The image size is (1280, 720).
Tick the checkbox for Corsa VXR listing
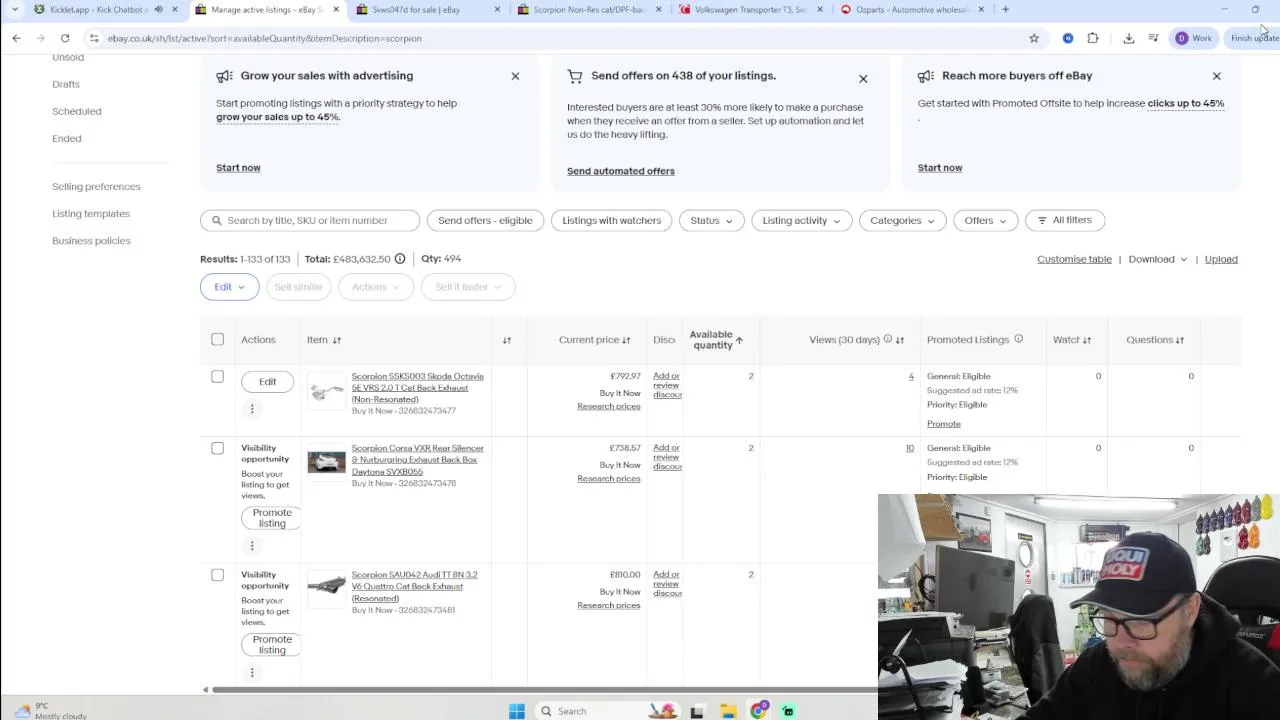click(217, 449)
